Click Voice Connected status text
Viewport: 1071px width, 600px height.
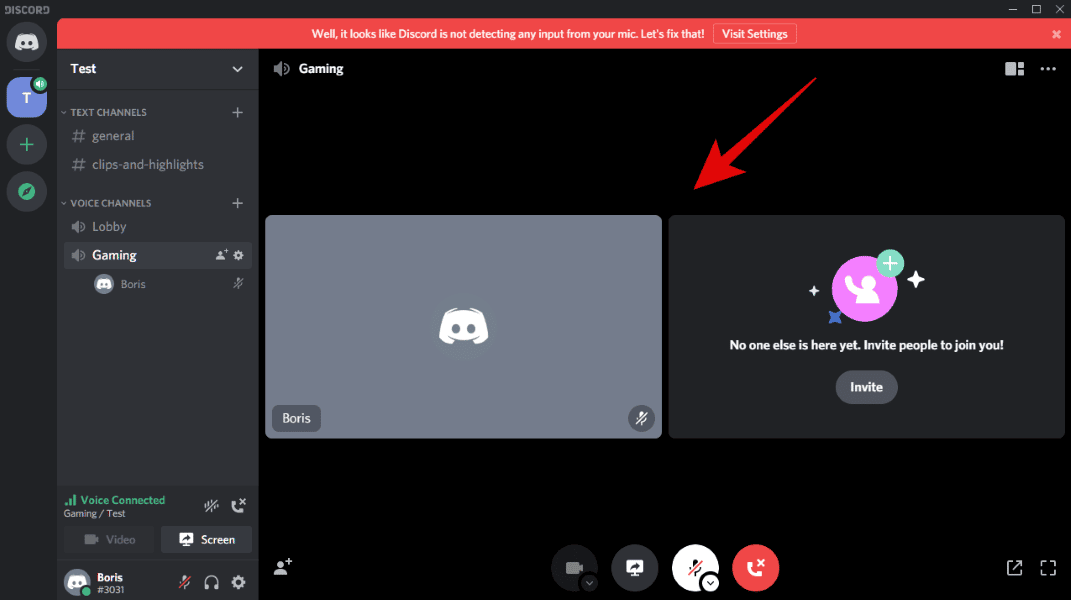(122, 500)
